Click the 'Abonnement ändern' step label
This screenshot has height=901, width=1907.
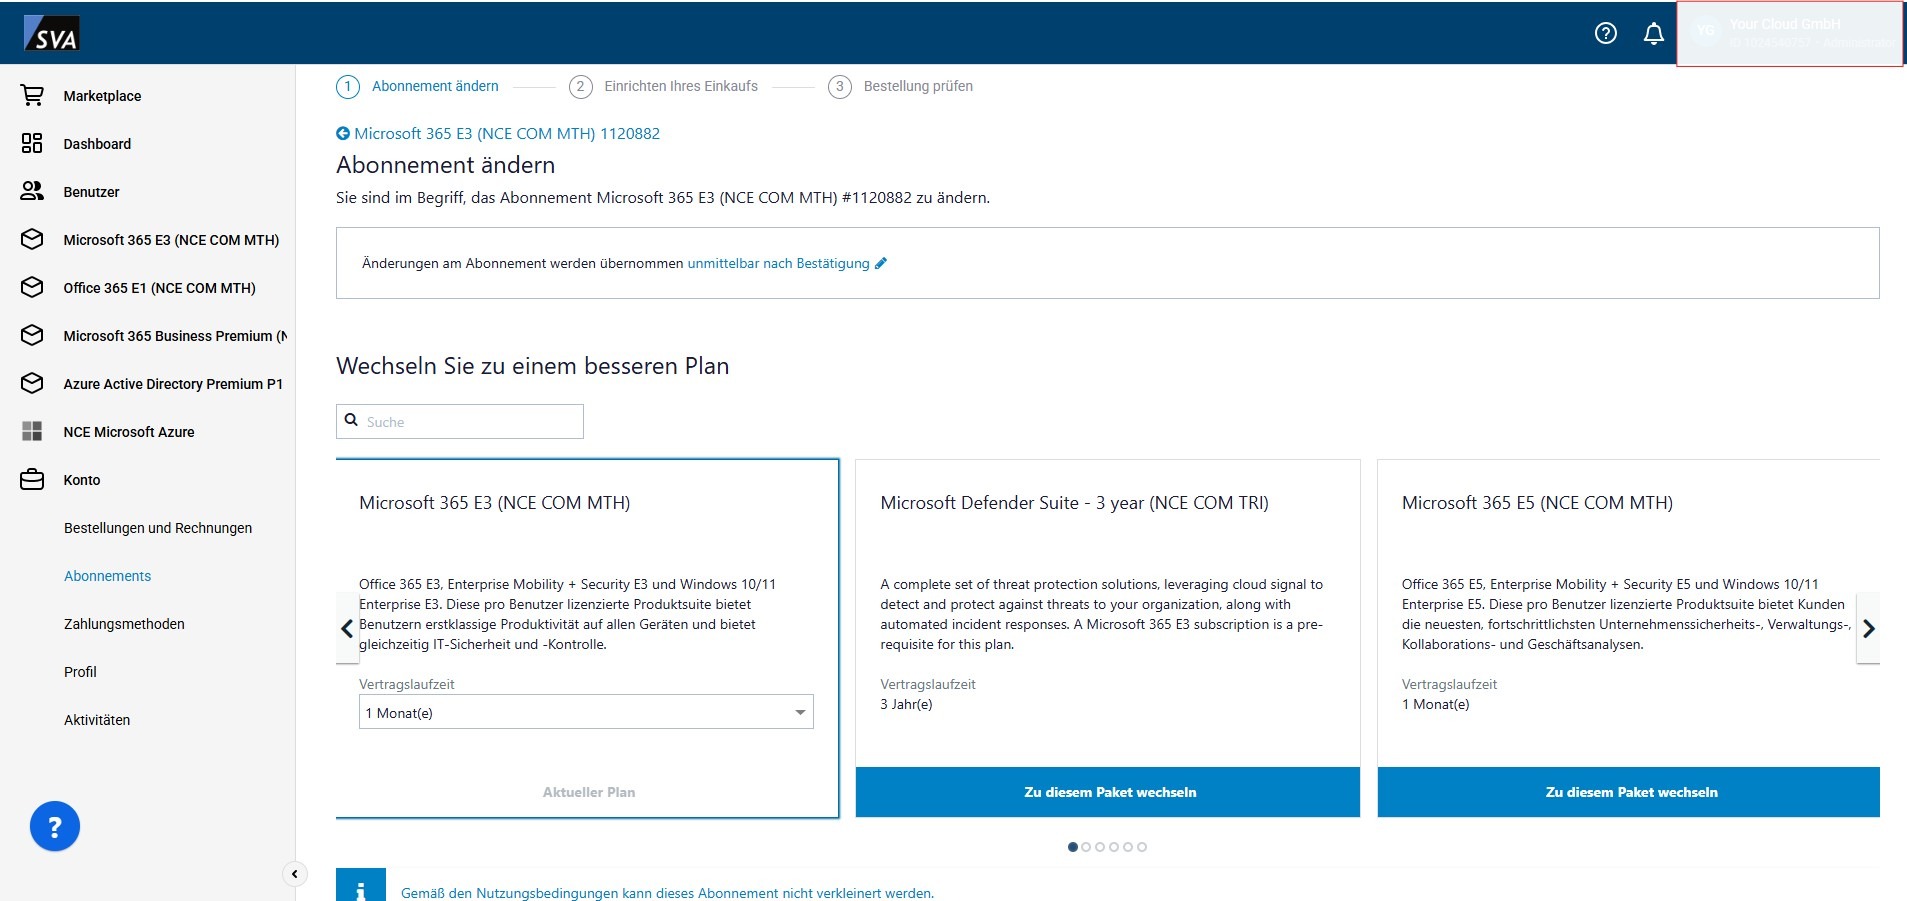(x=435, y=86)
